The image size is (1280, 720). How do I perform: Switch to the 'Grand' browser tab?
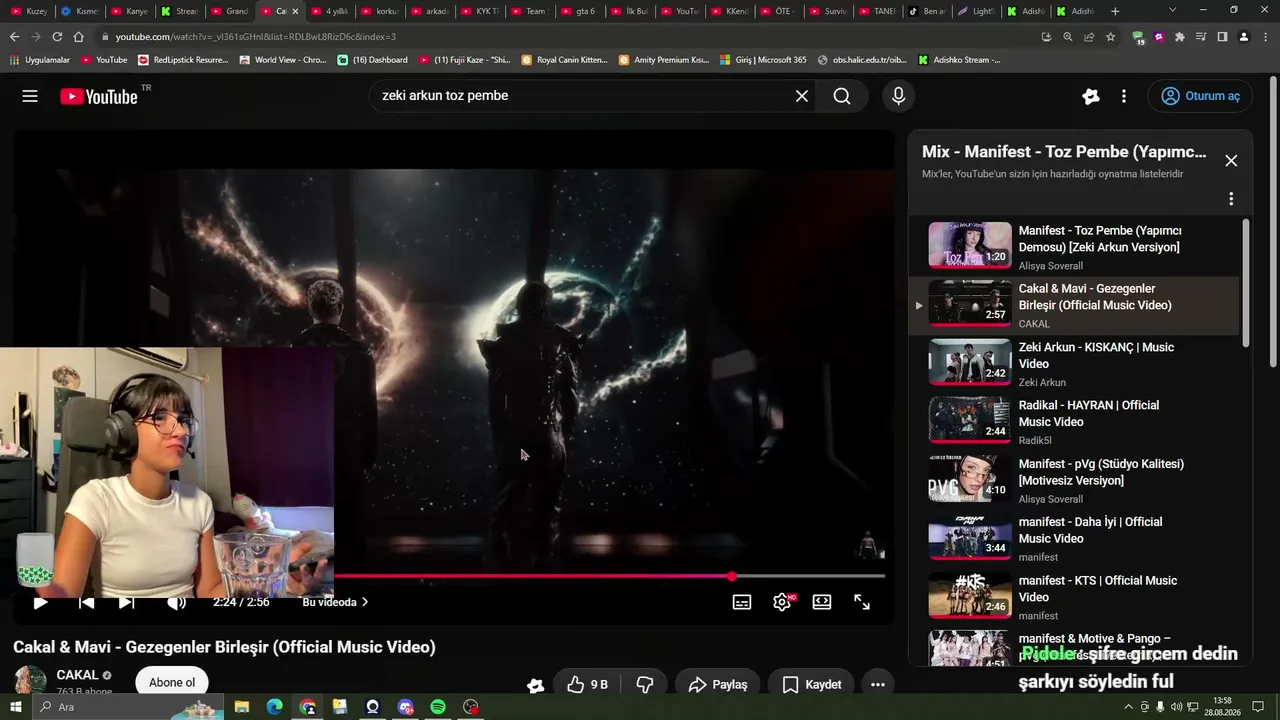point(229,11)
